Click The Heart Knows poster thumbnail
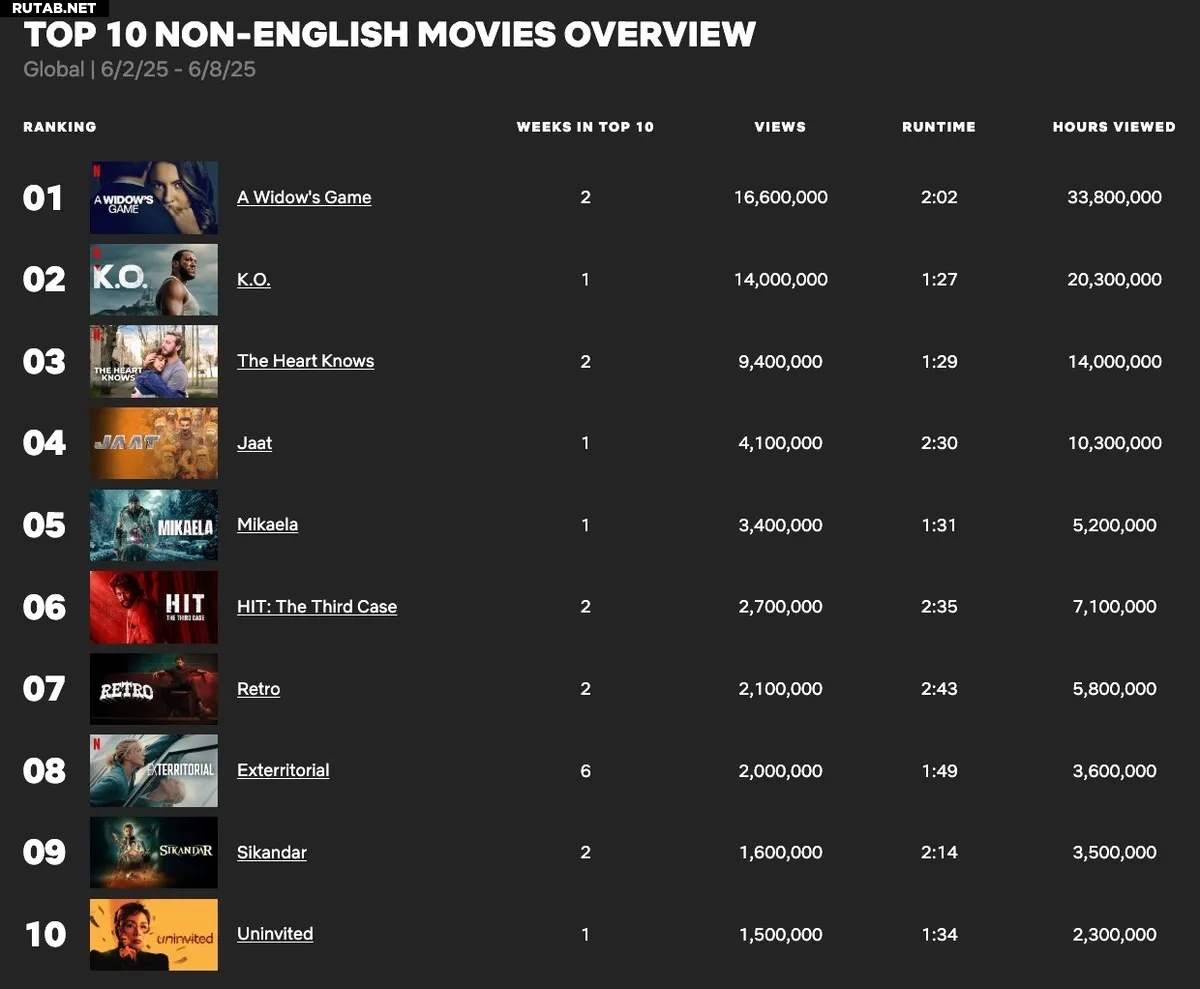This screenshot has height=989, width=1200. click(154, 362)
